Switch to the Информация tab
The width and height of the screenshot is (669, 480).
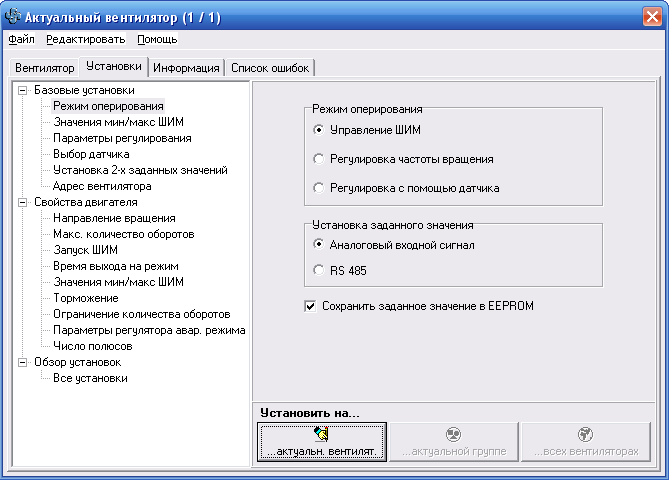[186, 68]
